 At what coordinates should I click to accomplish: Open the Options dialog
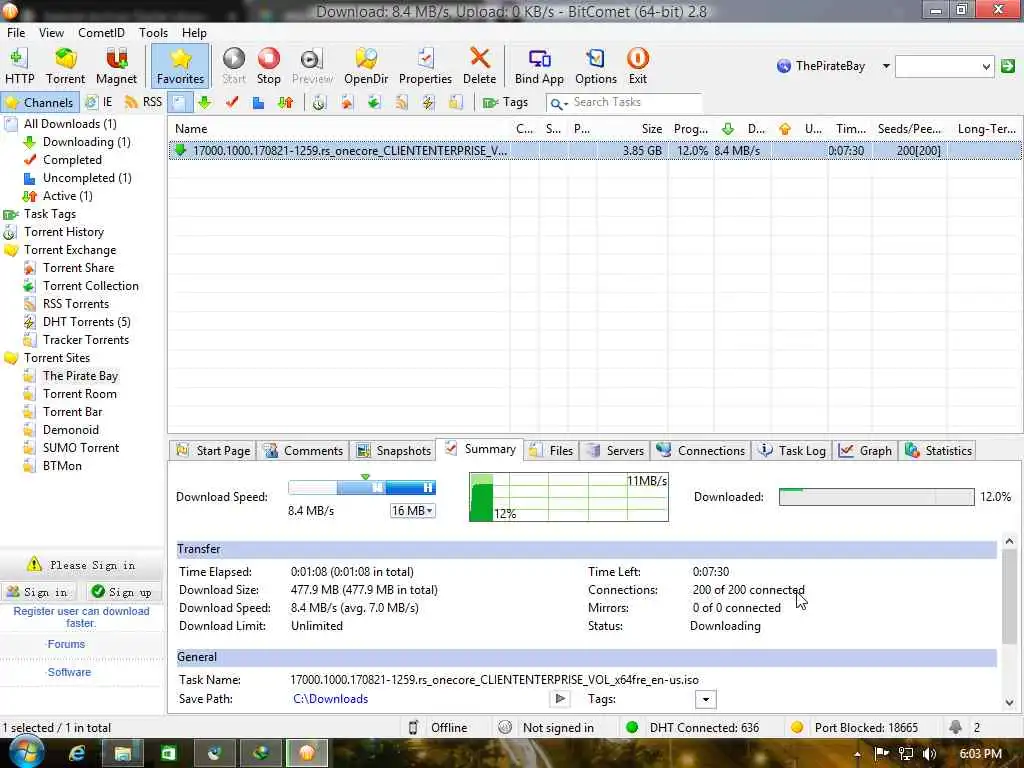(x=596, y=66)
